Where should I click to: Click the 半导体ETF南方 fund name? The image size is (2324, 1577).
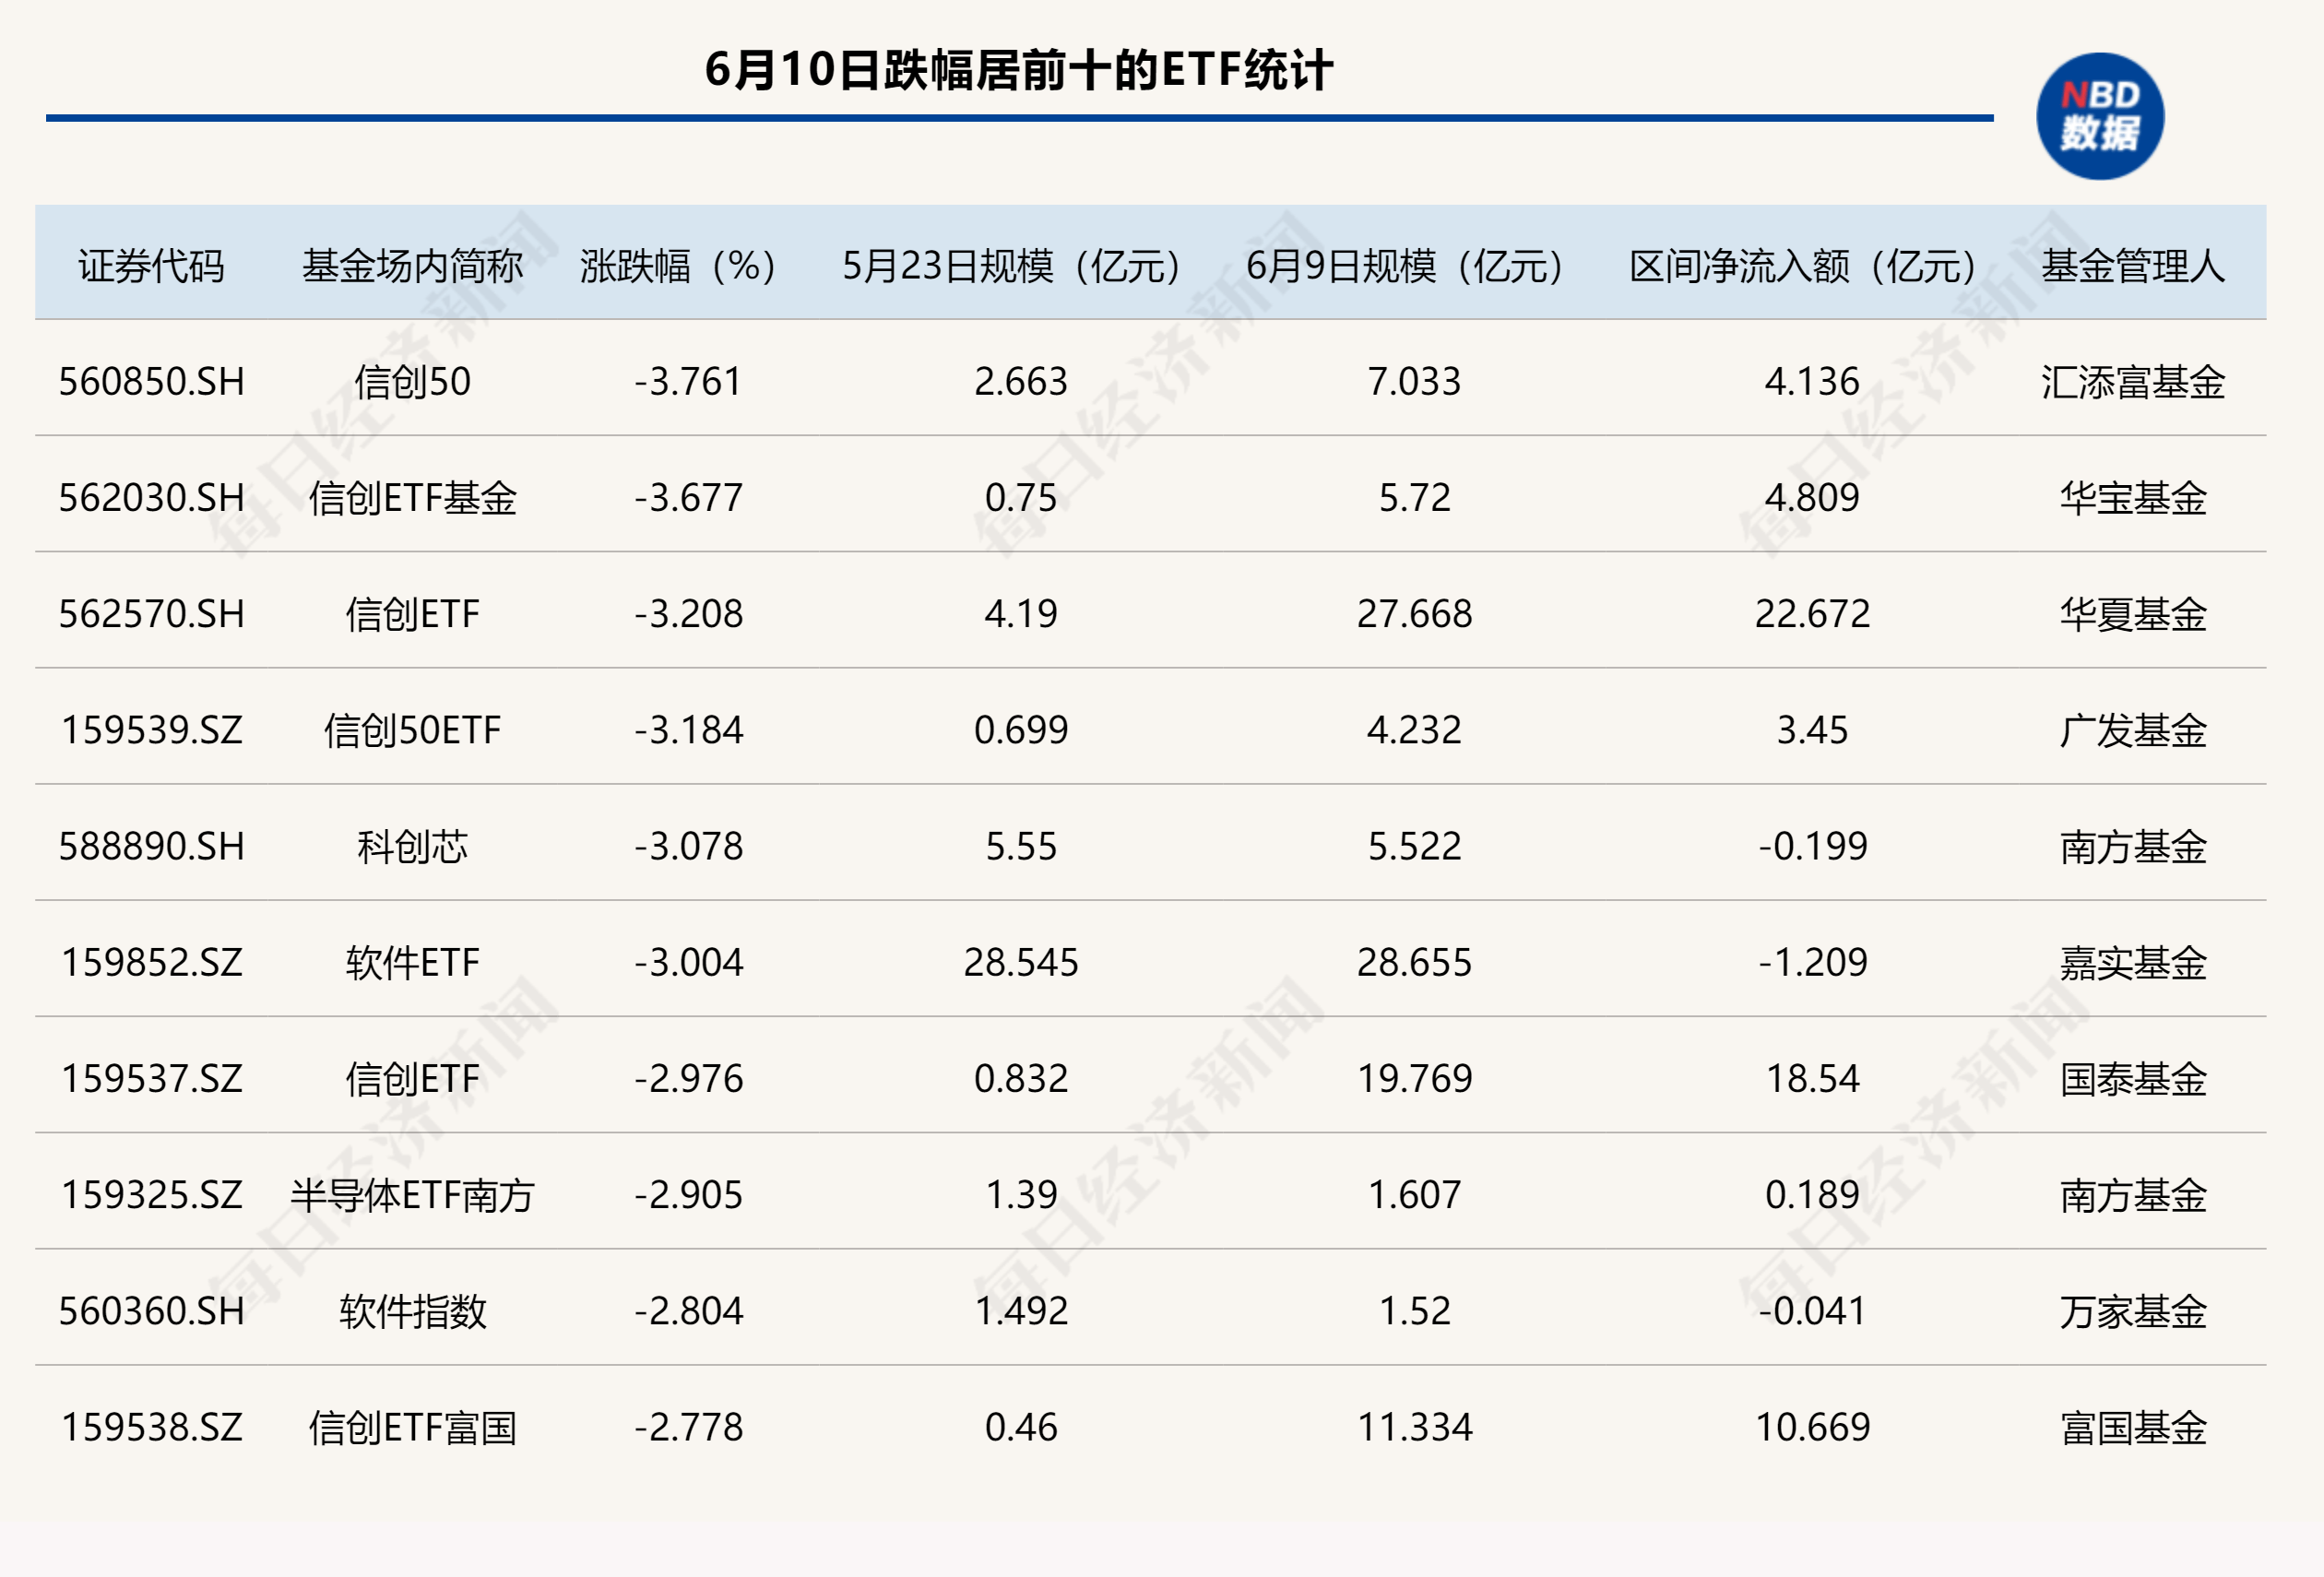pyautogui.click(x=412, y=1195)
